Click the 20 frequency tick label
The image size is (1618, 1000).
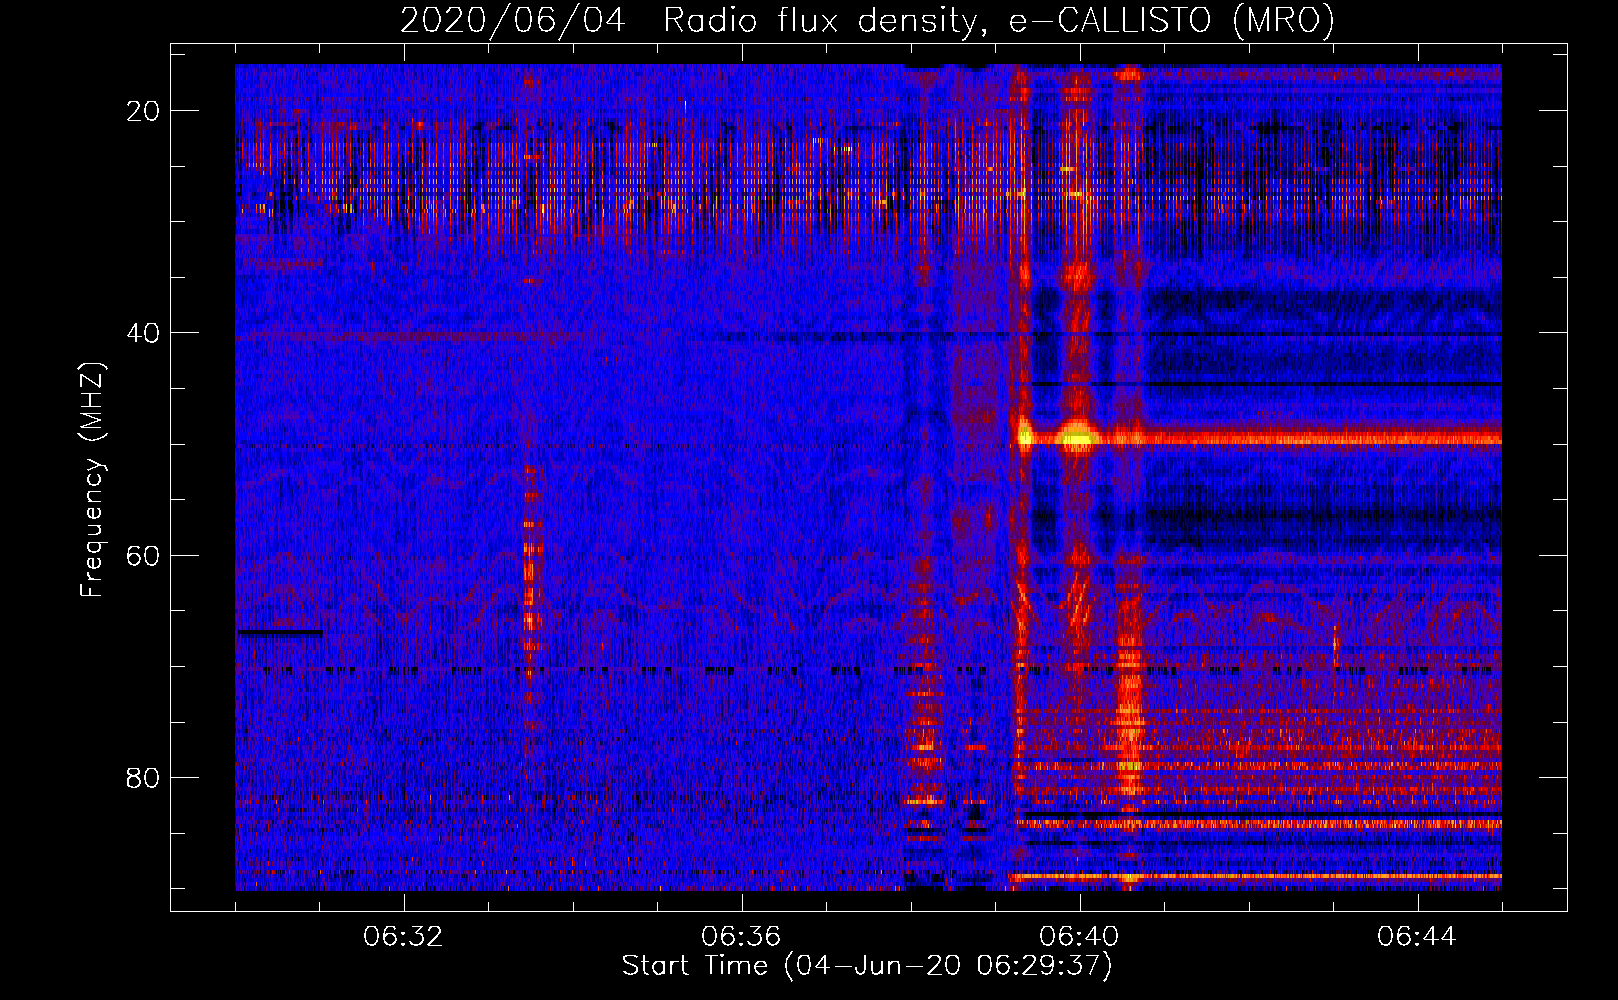tap(144, 111)
